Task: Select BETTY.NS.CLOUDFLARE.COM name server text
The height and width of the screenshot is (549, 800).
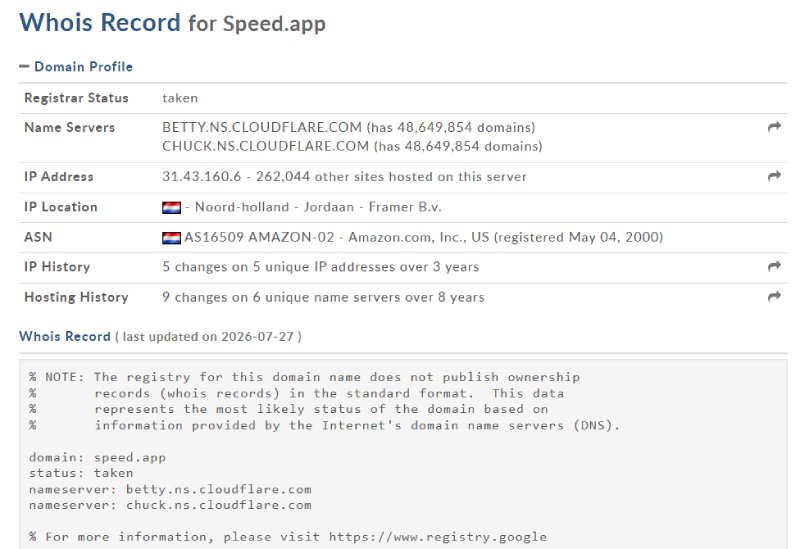Action: [x=262, y=127]
